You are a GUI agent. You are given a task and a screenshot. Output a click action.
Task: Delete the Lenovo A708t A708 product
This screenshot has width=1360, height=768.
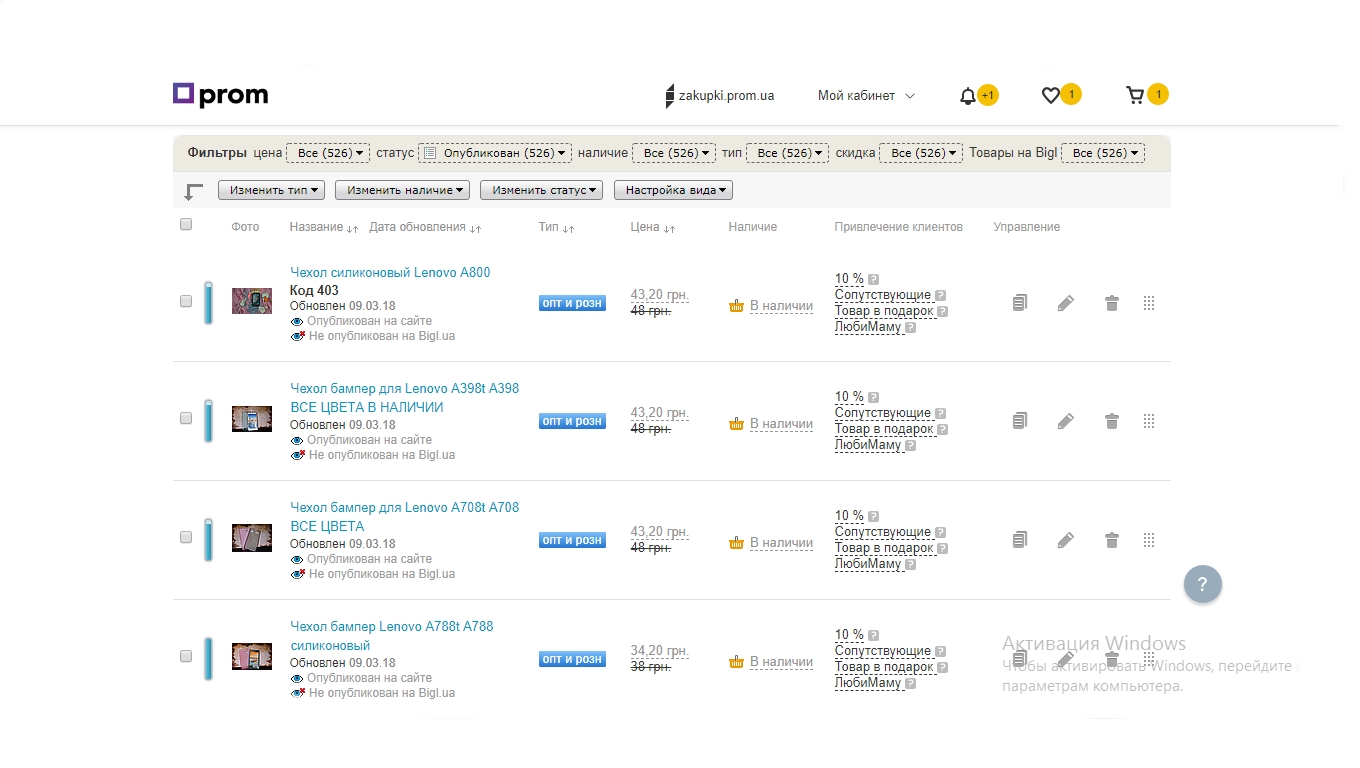[1112, 540]
